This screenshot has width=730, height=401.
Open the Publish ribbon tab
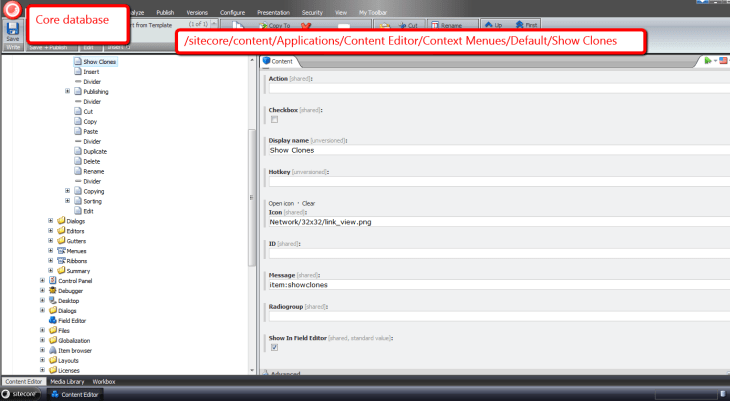(x=165, y=13)
